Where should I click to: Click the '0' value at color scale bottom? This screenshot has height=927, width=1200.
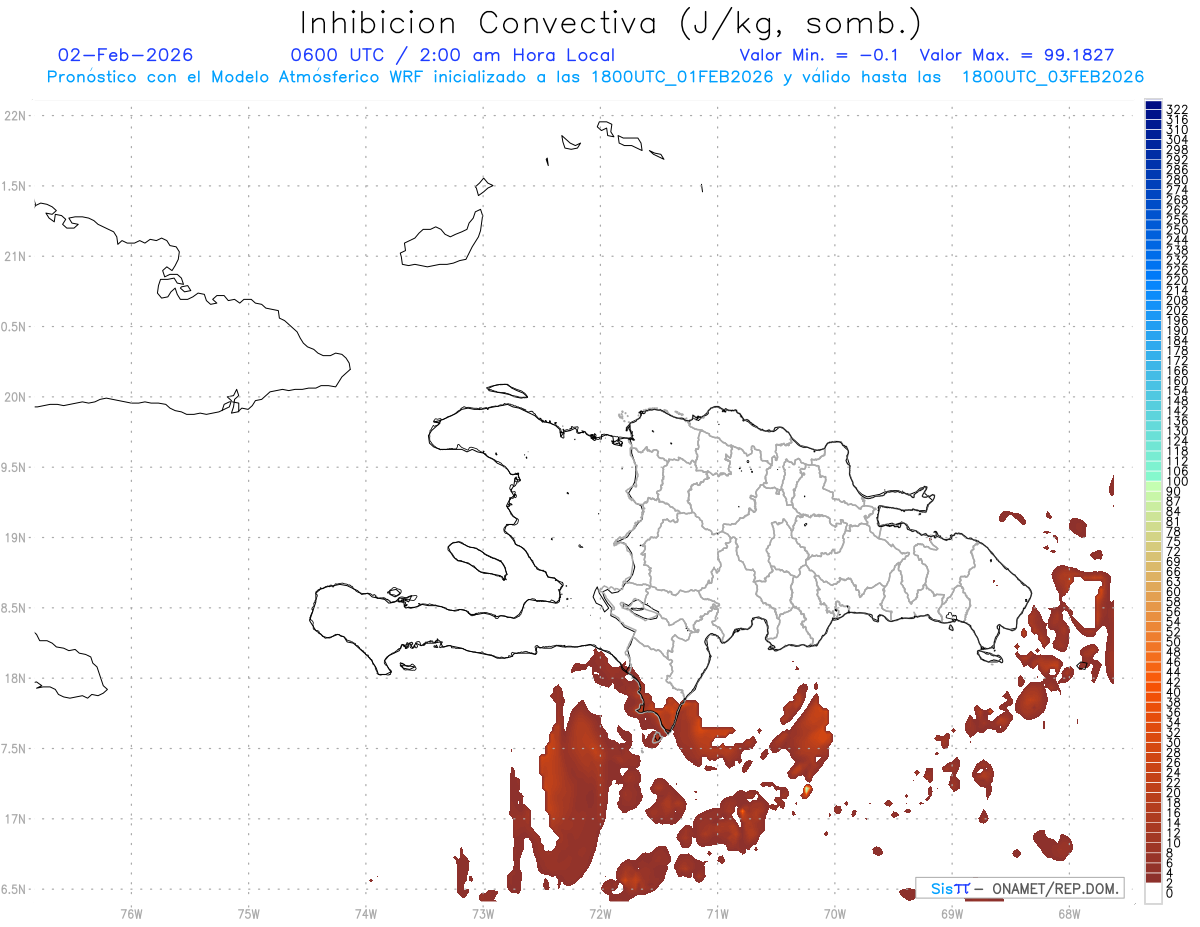point(1170,891)
